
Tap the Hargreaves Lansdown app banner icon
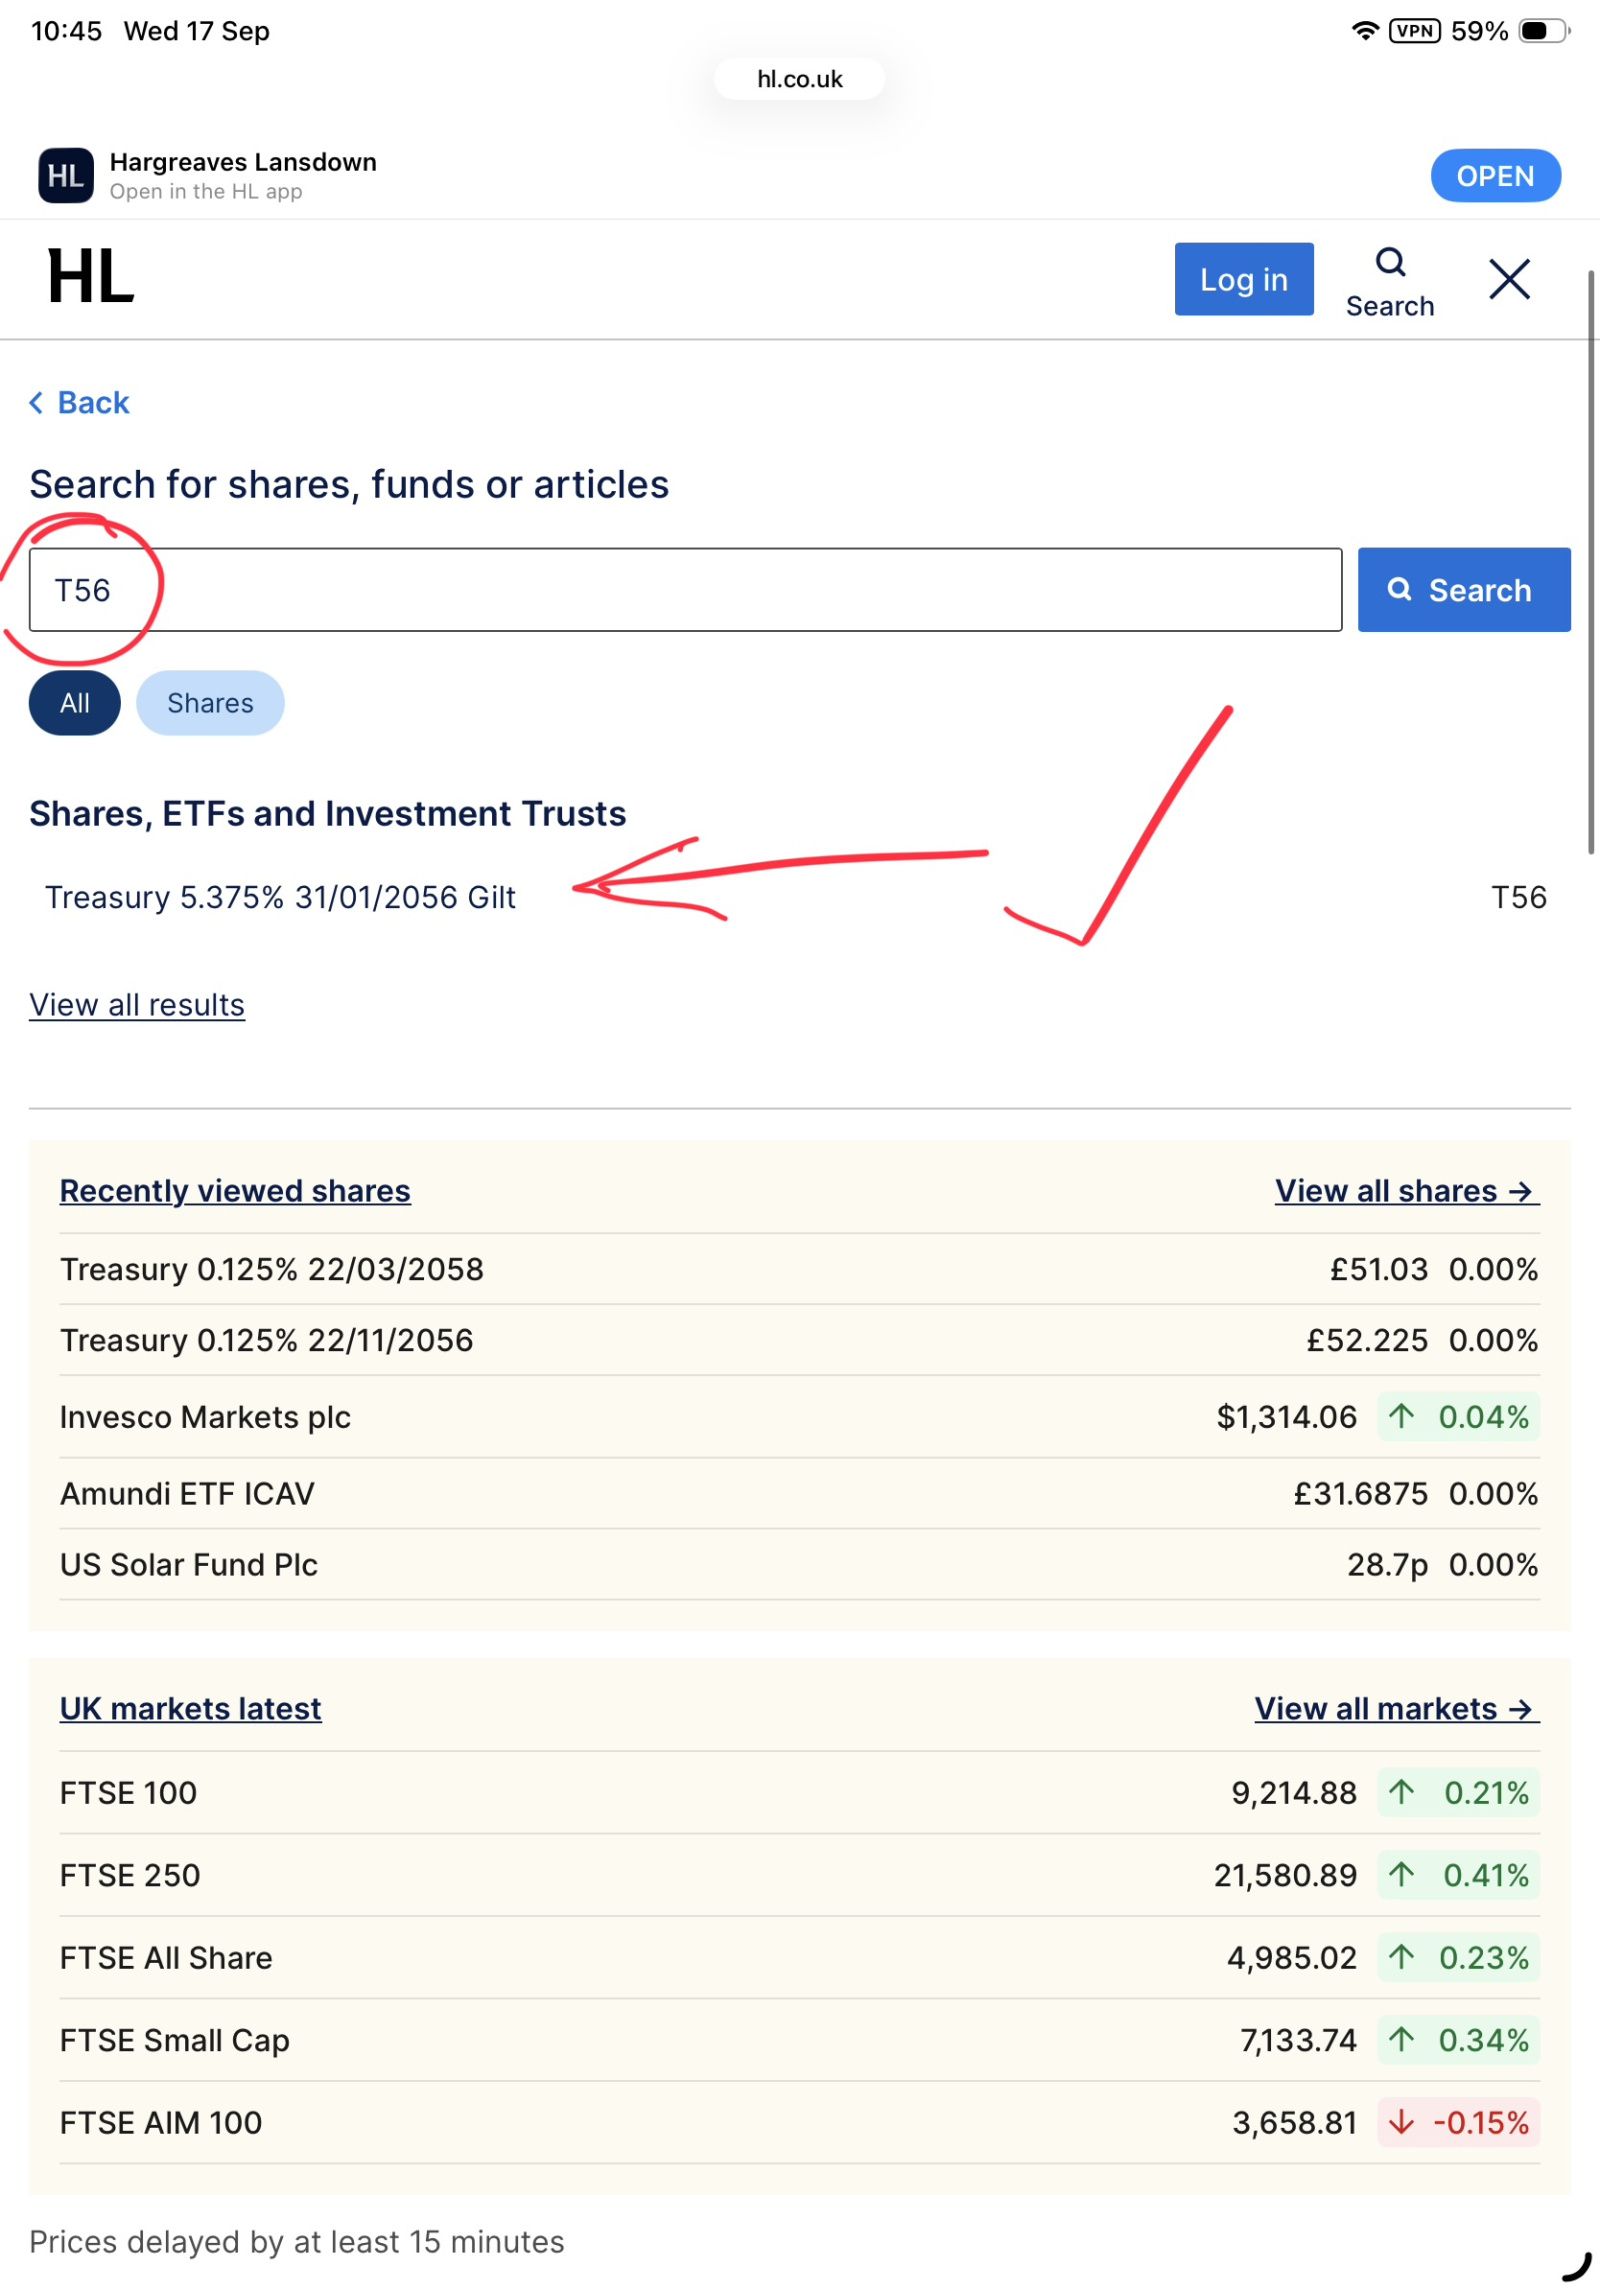(x=66, y=176)
